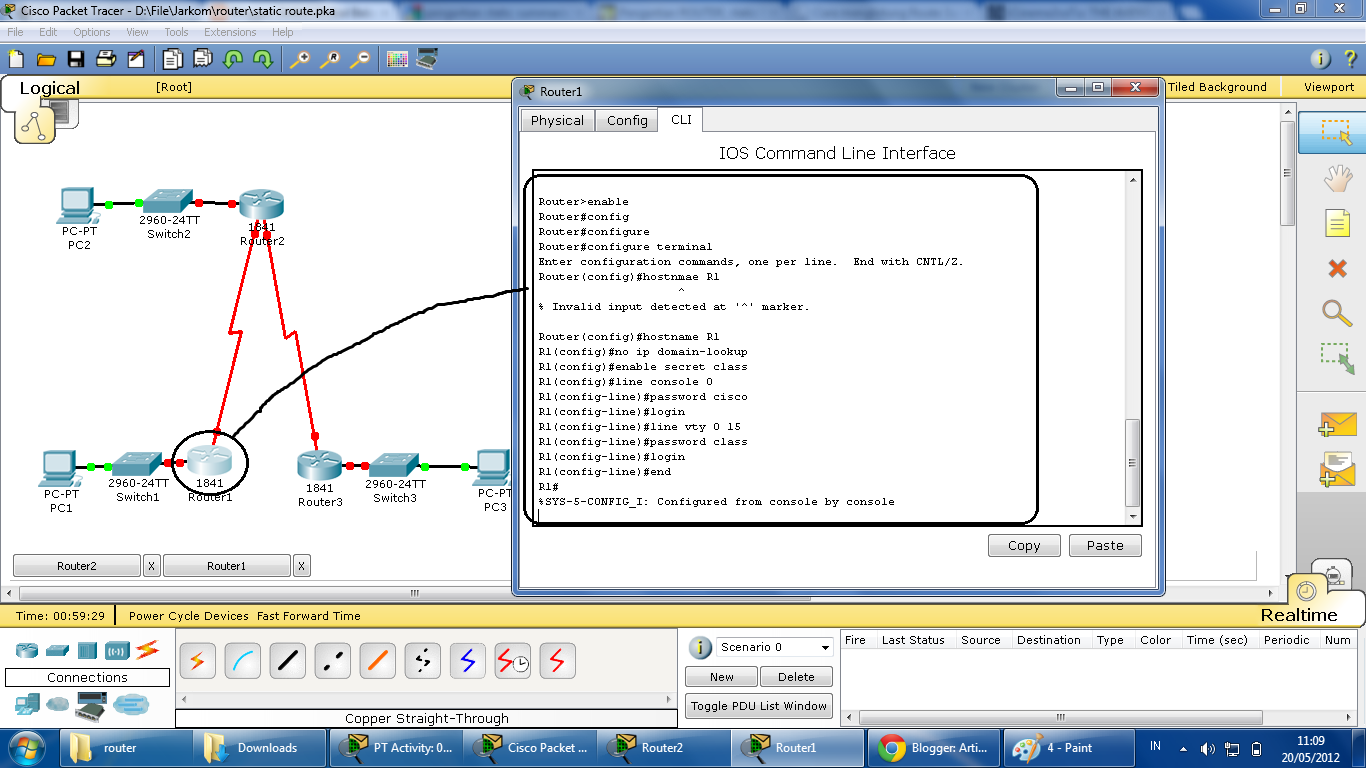Open the Paint app in the Windows taskbar
The width and height of the screenshot is (1366, 768).
click(x=1067, y=747)
